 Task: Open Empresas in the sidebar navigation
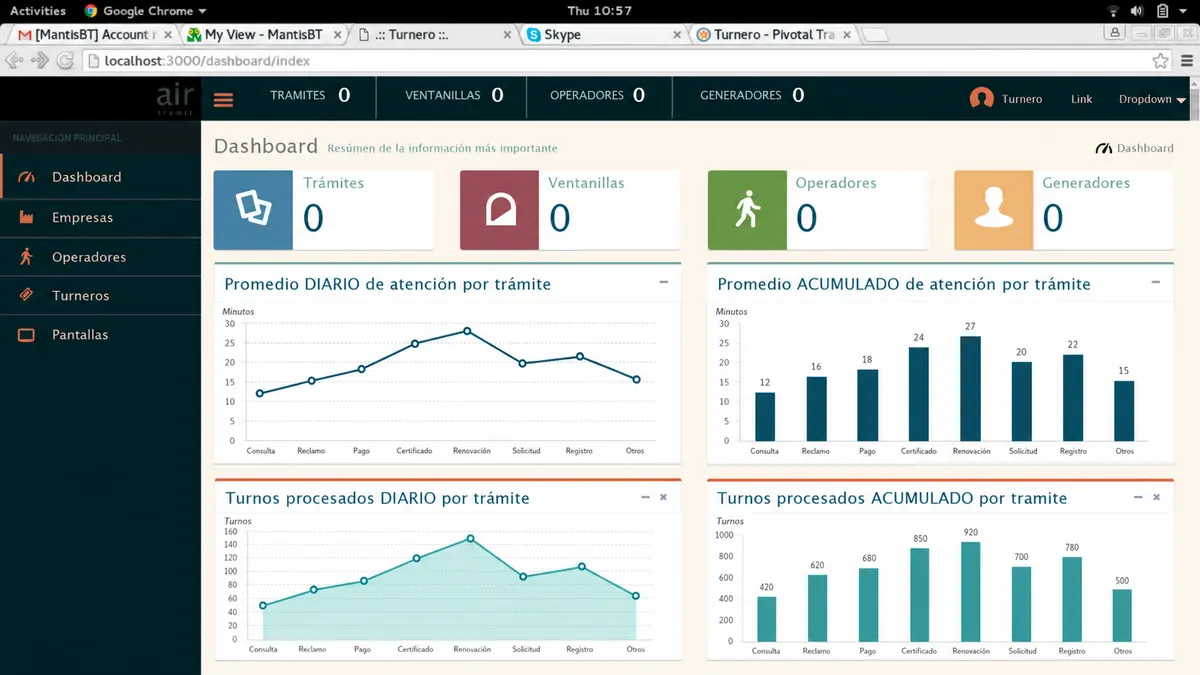100,217
